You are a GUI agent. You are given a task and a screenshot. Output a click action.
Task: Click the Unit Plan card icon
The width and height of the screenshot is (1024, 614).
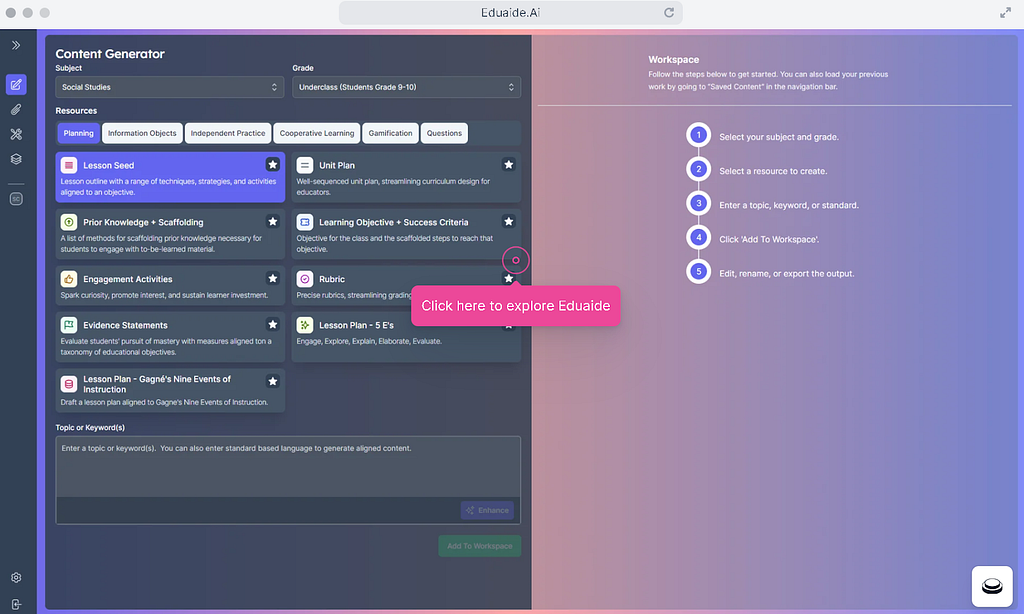305,165
